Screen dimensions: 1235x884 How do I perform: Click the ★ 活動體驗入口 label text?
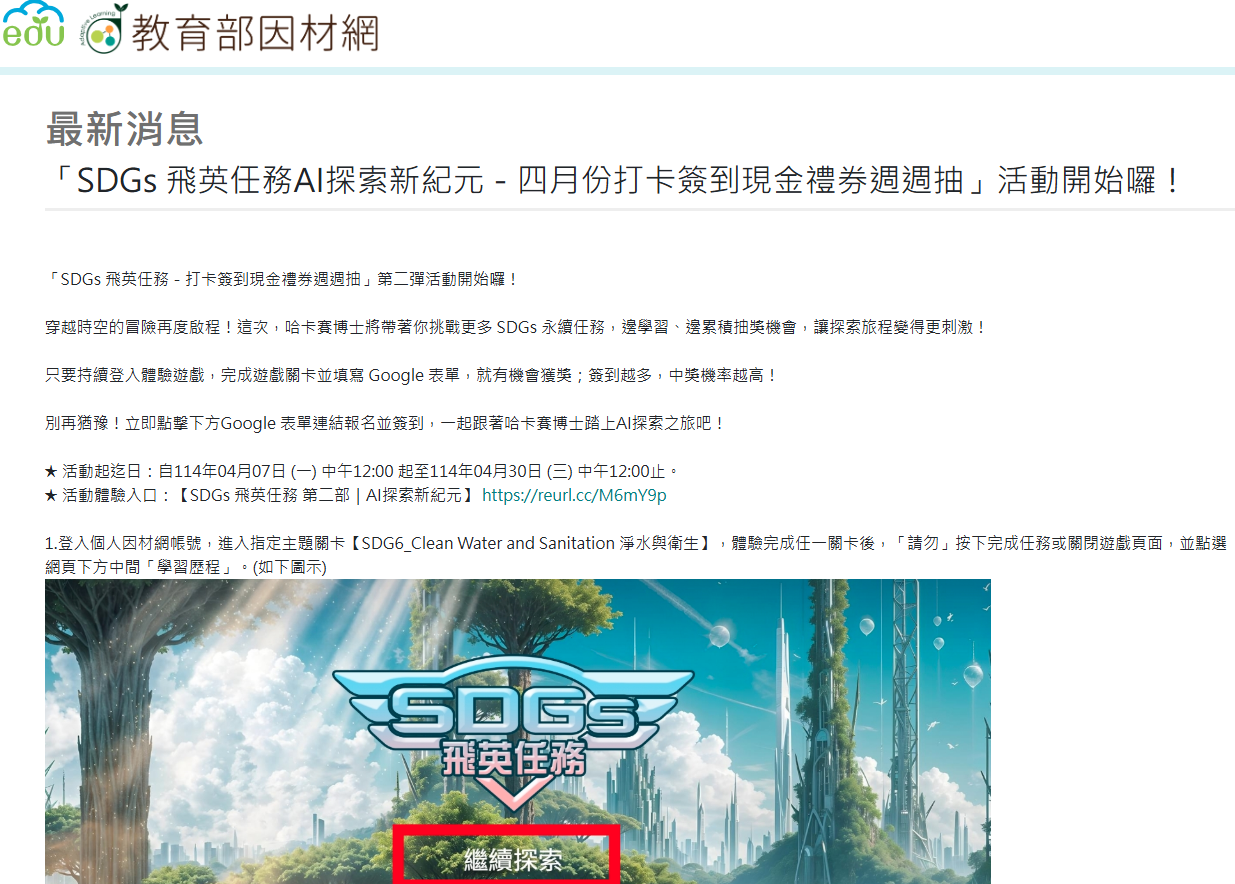pyautogui.click(x=109, y=495)
